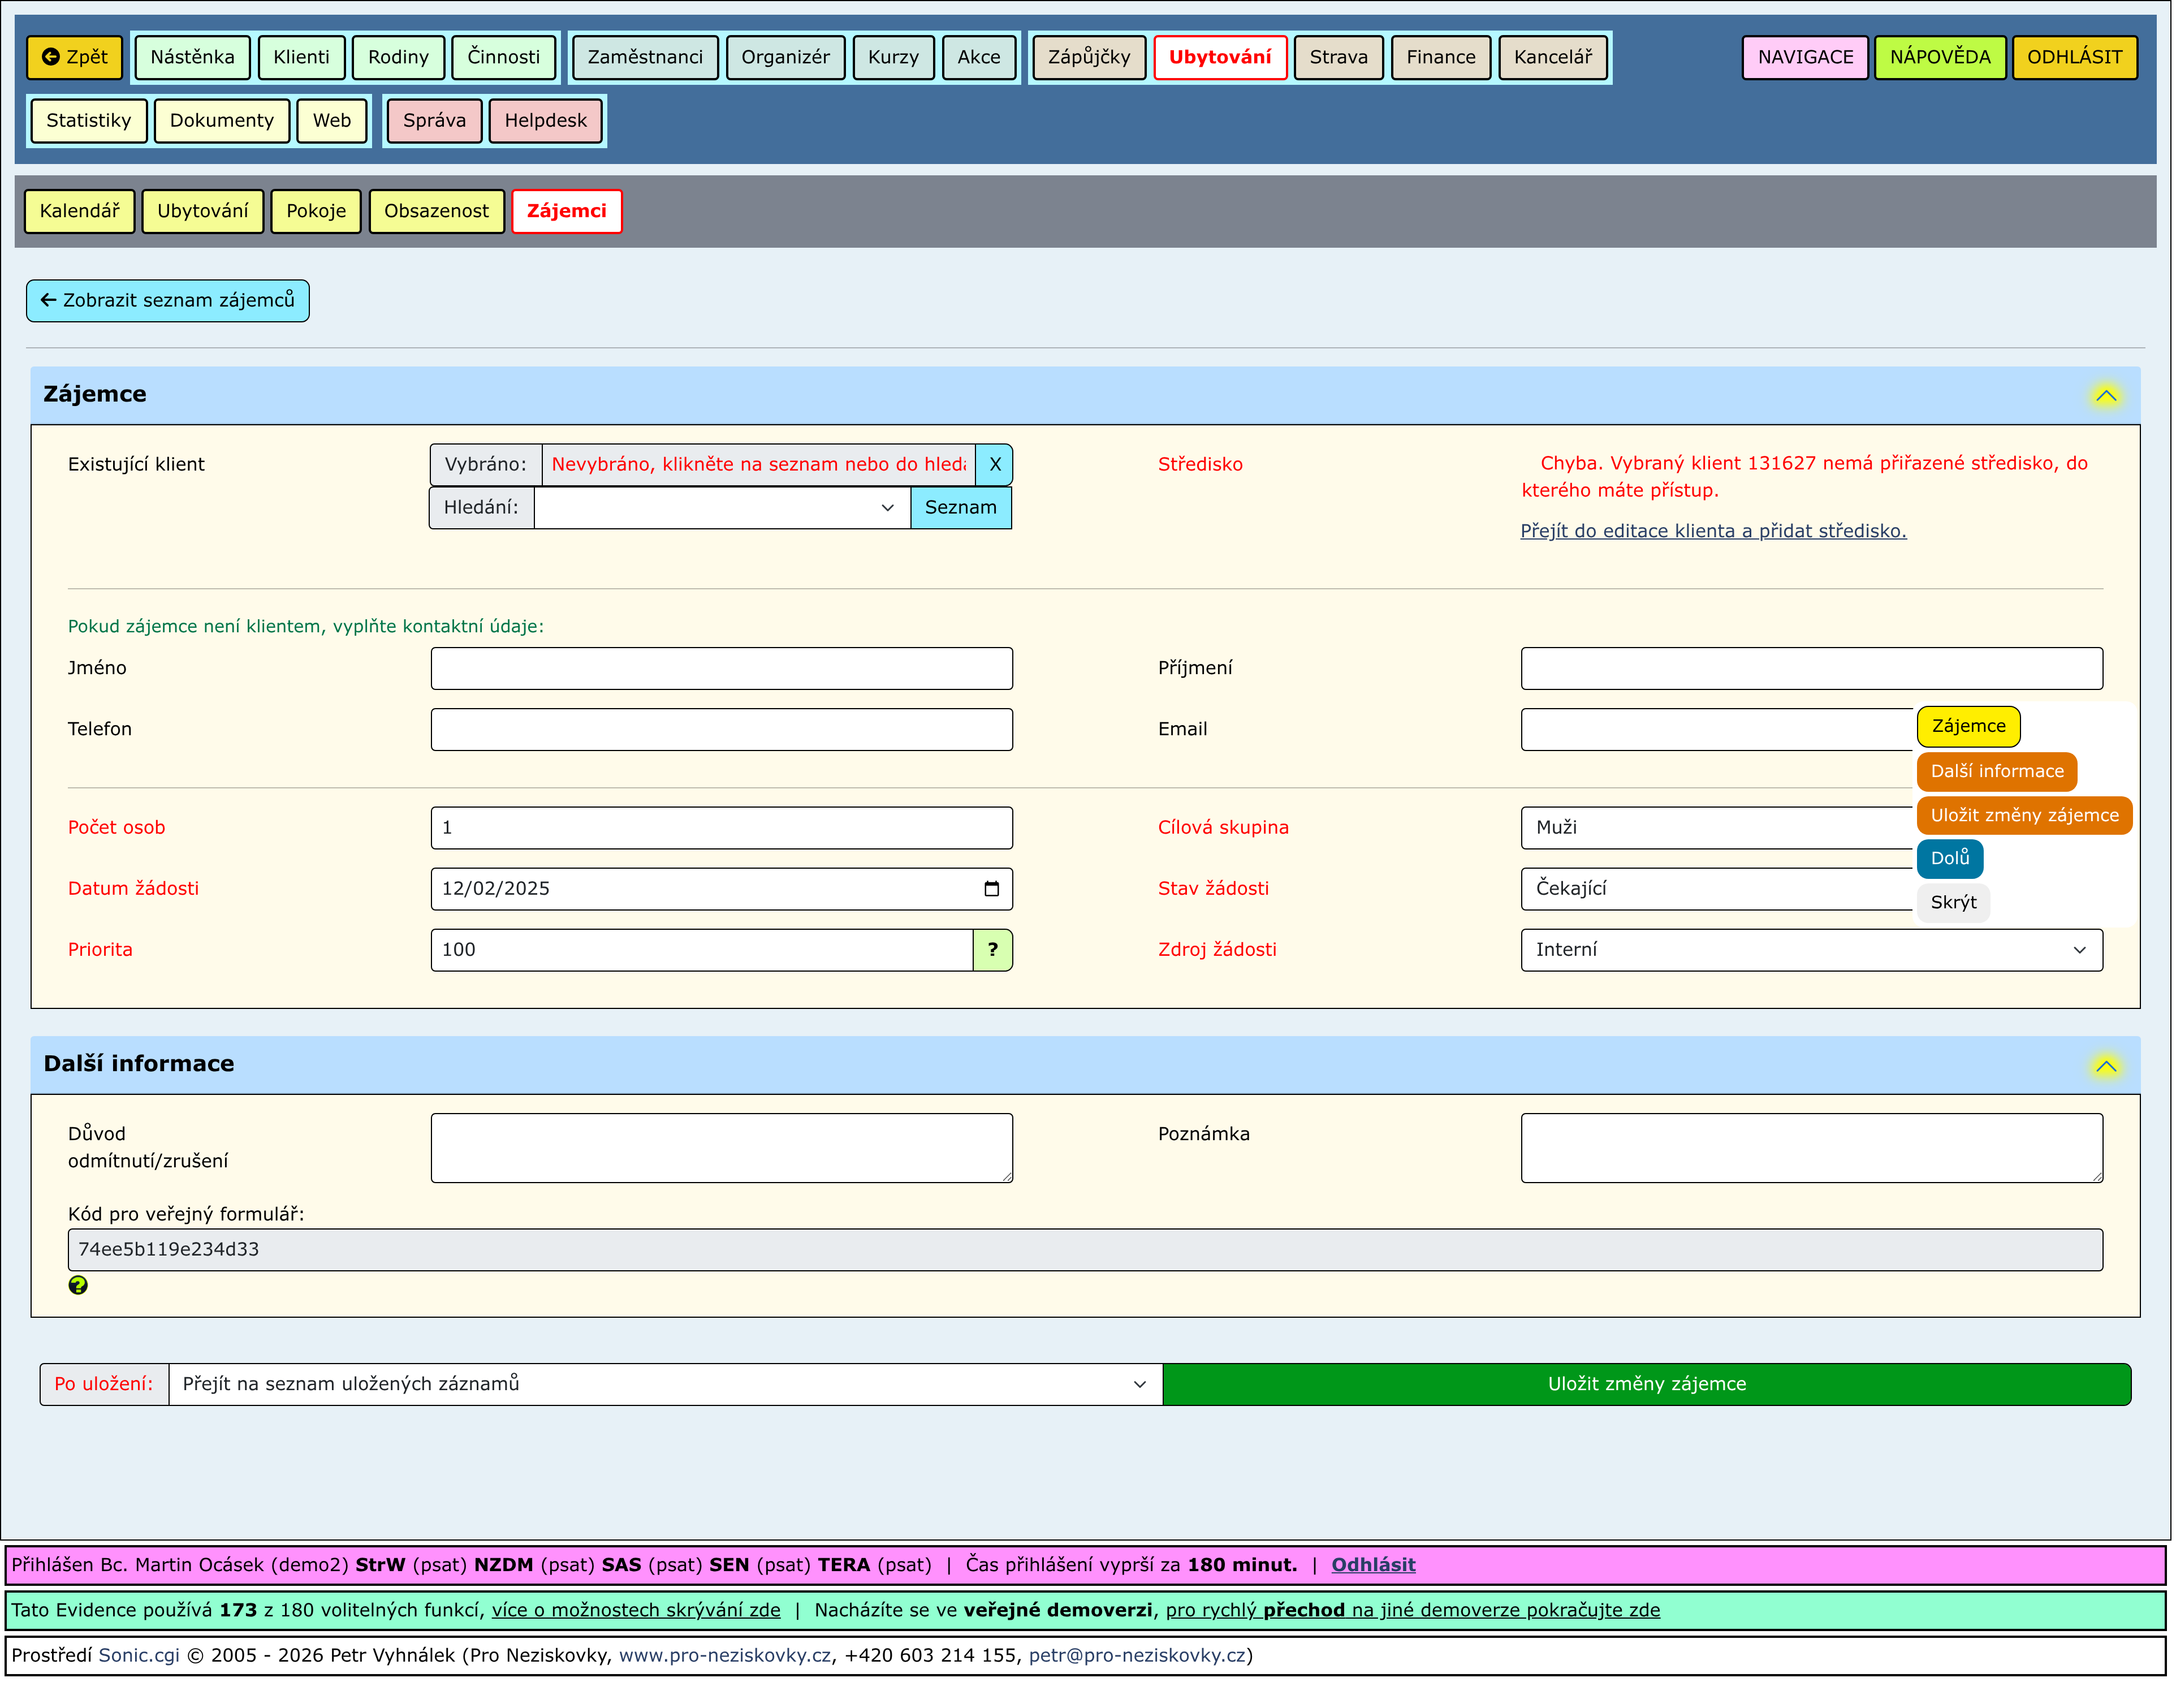Click the Jméno input field
The height and width of the screenshot is (1708, 2176).
(x=722, y=669)
